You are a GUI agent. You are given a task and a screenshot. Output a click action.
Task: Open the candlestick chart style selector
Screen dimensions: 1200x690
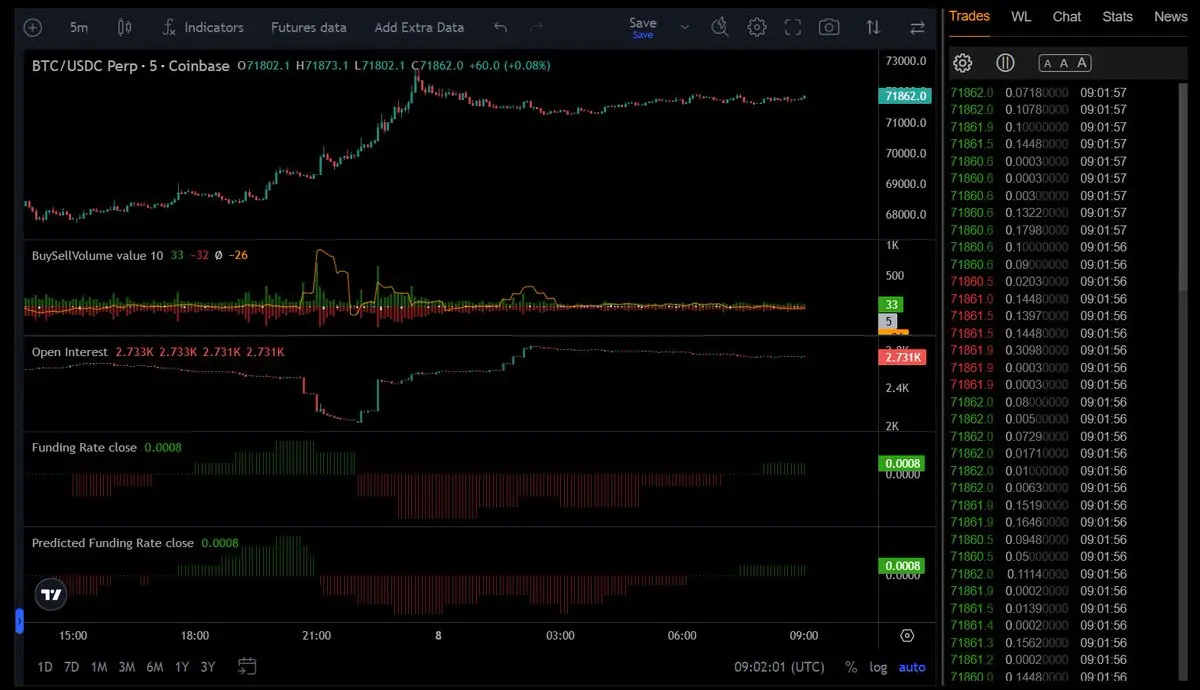[x=124, y=28]
